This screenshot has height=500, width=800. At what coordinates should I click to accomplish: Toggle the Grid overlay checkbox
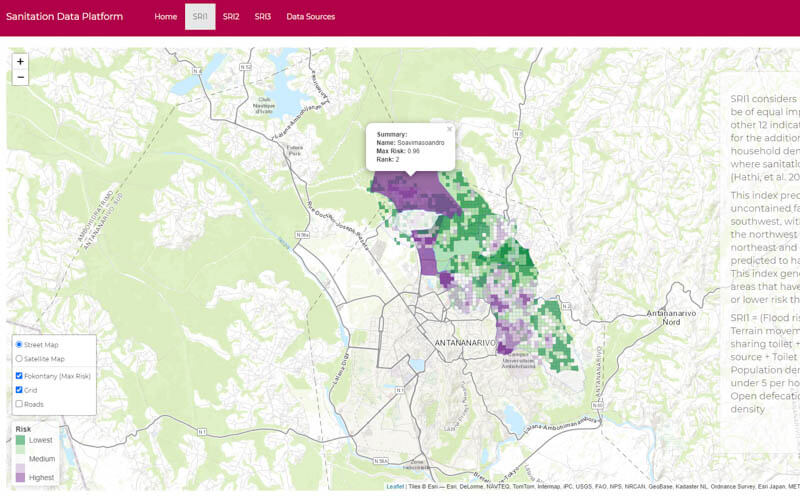click(x=19, y=390)
